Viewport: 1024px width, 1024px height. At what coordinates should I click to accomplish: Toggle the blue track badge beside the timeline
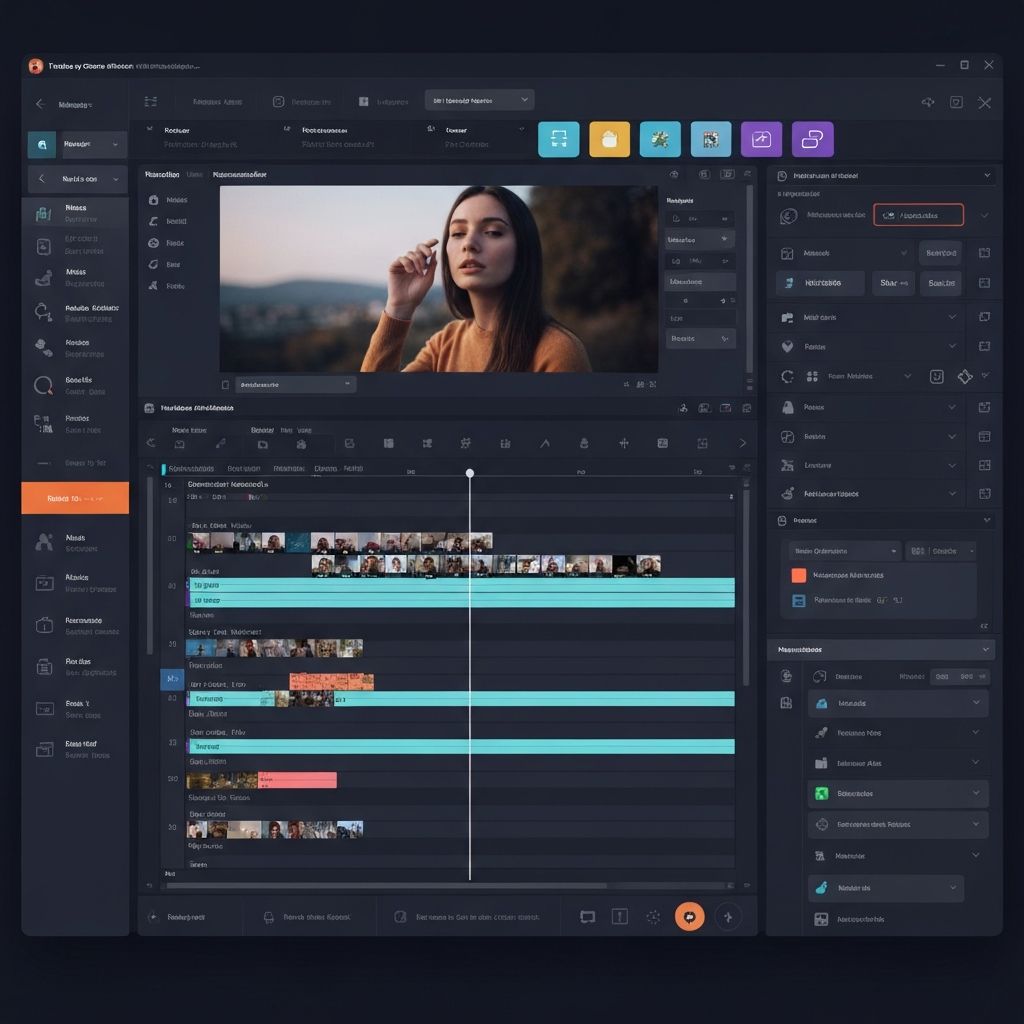172,679
